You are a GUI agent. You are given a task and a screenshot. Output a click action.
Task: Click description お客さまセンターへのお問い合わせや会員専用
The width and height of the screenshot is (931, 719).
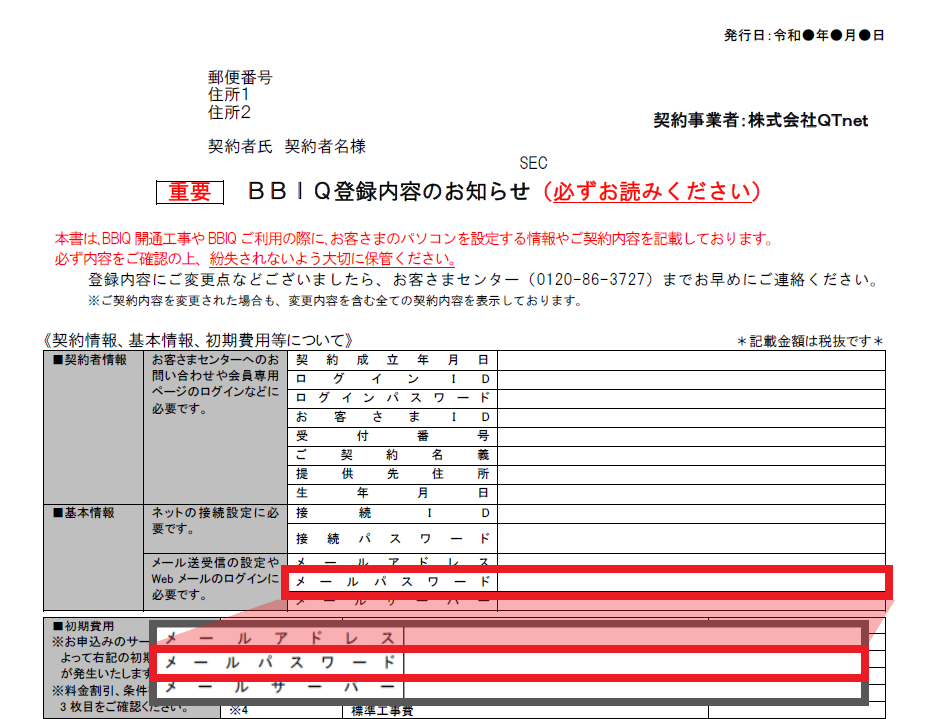215,384
